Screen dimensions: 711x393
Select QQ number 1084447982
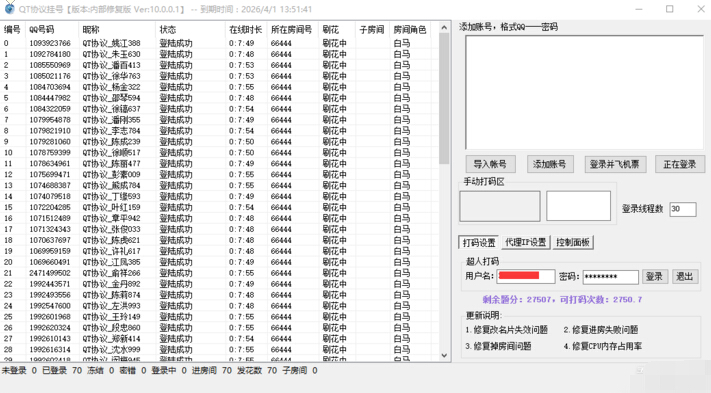coord(50,98)
